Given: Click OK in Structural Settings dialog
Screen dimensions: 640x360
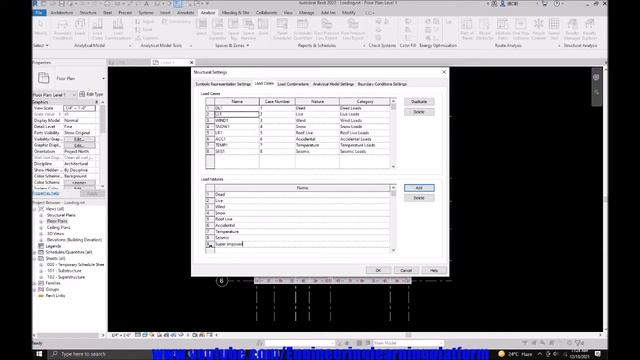Looking at the screenshot, I should pos(378,270).
